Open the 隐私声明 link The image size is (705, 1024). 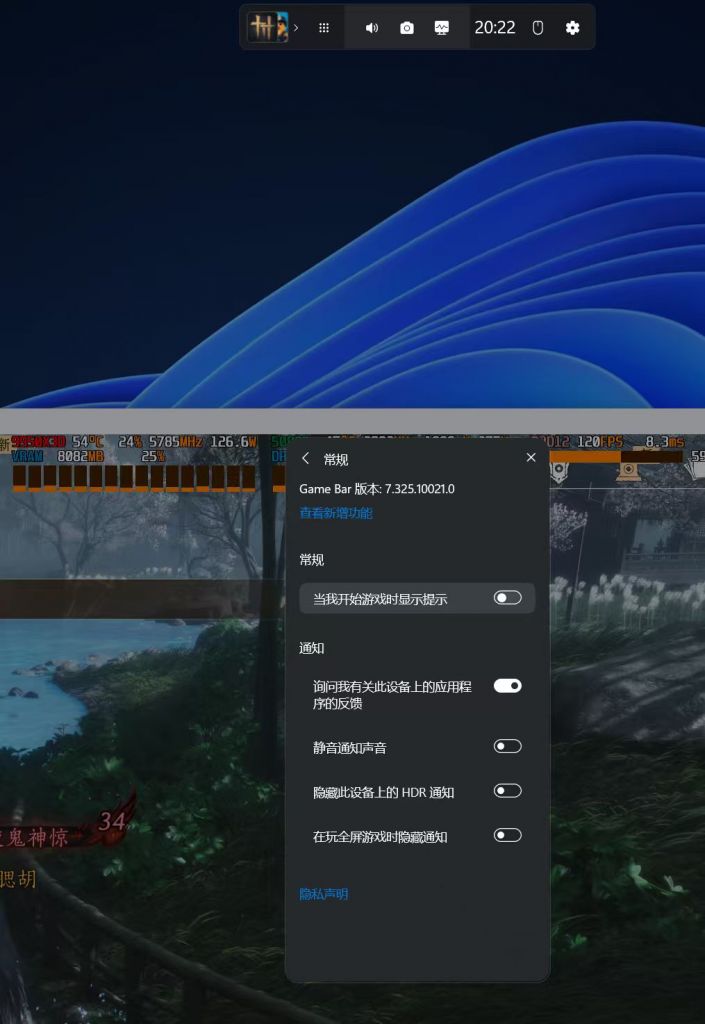[324, 894]
